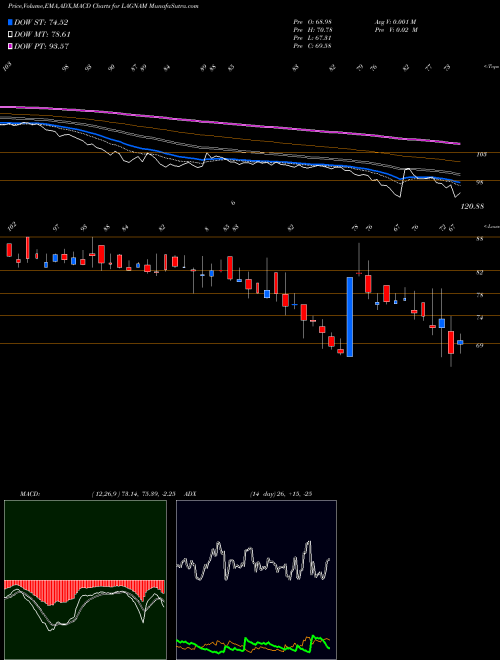The width and height of the screenshot is (500, 660).
Task: Click the 103 price axis label
Action: pos(481,155)
